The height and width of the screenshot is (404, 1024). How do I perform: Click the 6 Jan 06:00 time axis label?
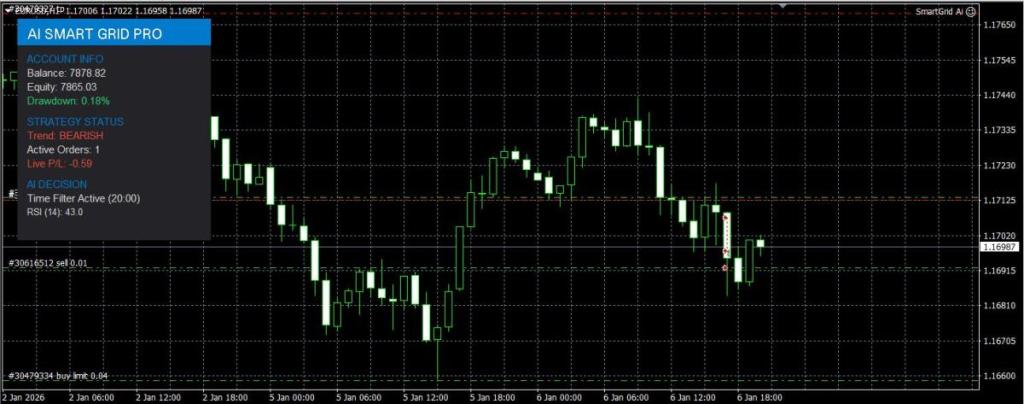[x=627, y=397]
